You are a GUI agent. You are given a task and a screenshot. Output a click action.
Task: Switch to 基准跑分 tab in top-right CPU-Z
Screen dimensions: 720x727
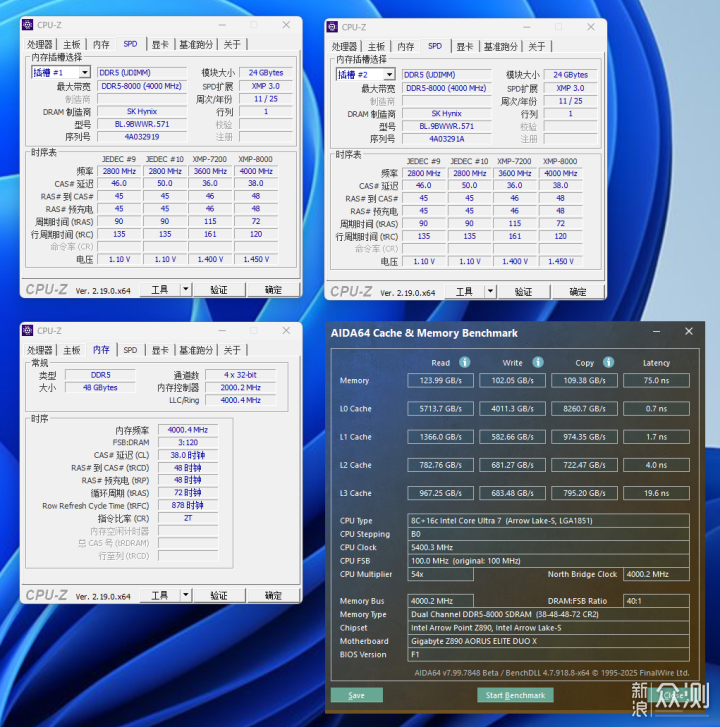point(500,46)
